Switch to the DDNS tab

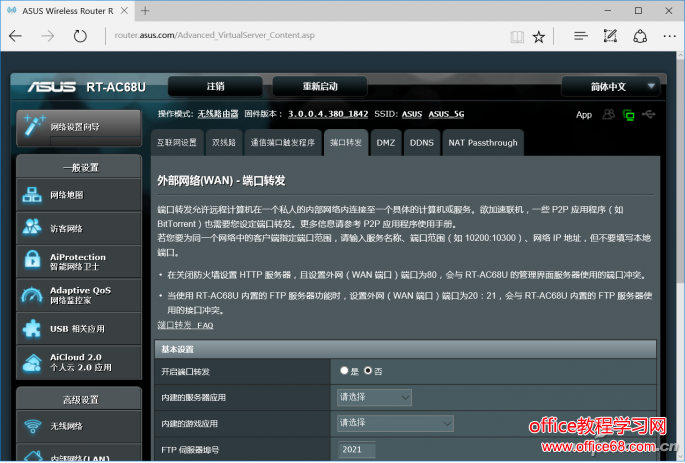pos(422,142)
